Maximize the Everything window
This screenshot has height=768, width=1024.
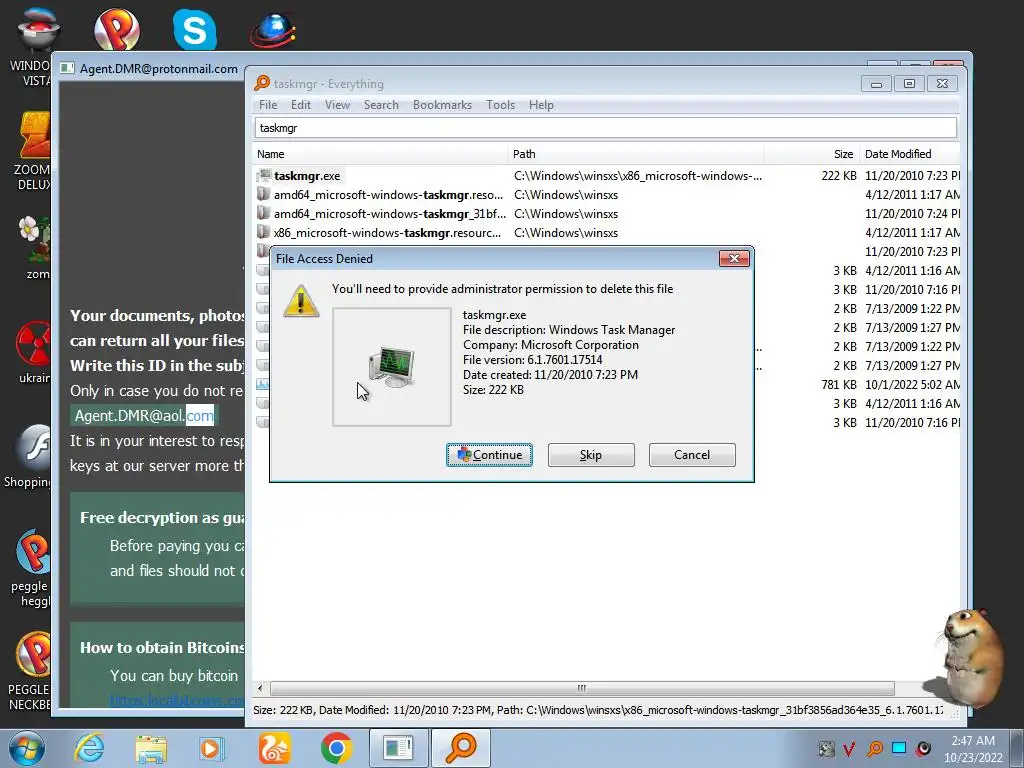point(909,84)
